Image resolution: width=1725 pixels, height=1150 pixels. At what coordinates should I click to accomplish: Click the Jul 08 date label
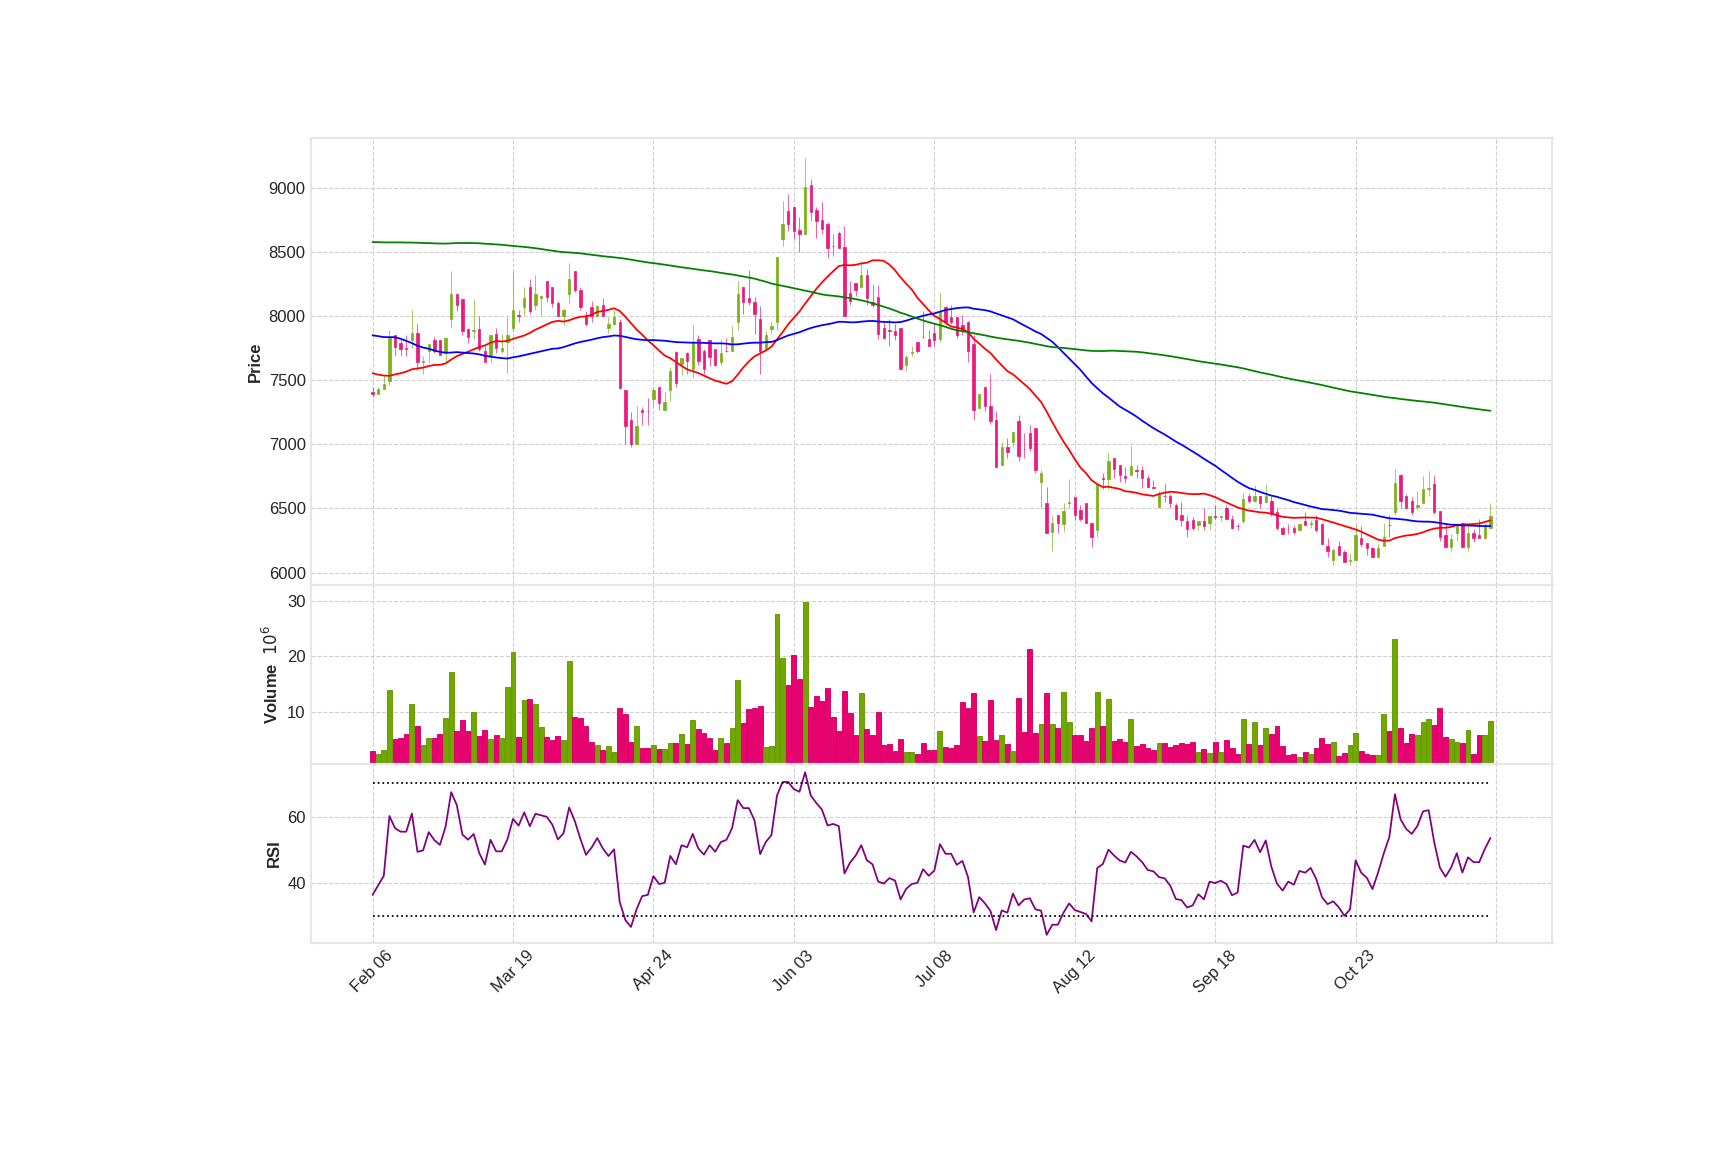(x=933, y=971)
